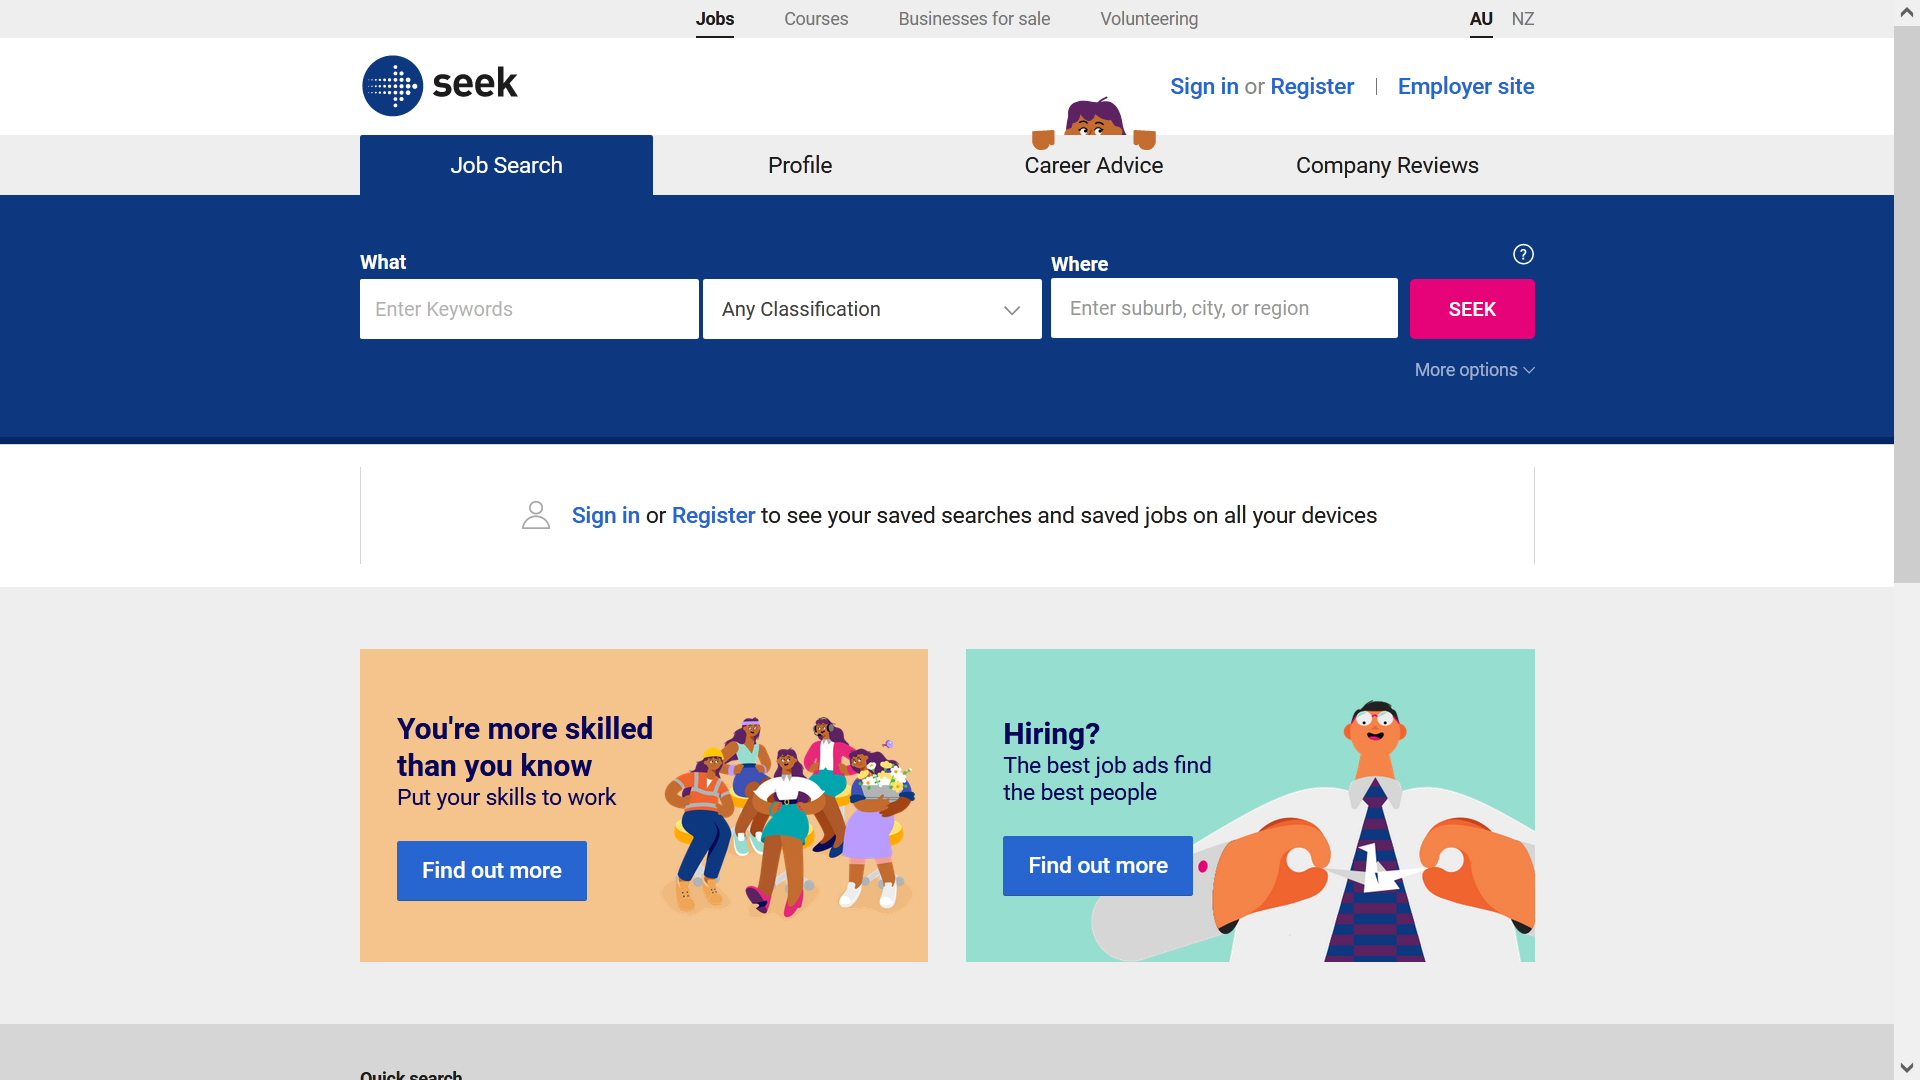Click the suburb, city, or region field

tap(1224, 308)
